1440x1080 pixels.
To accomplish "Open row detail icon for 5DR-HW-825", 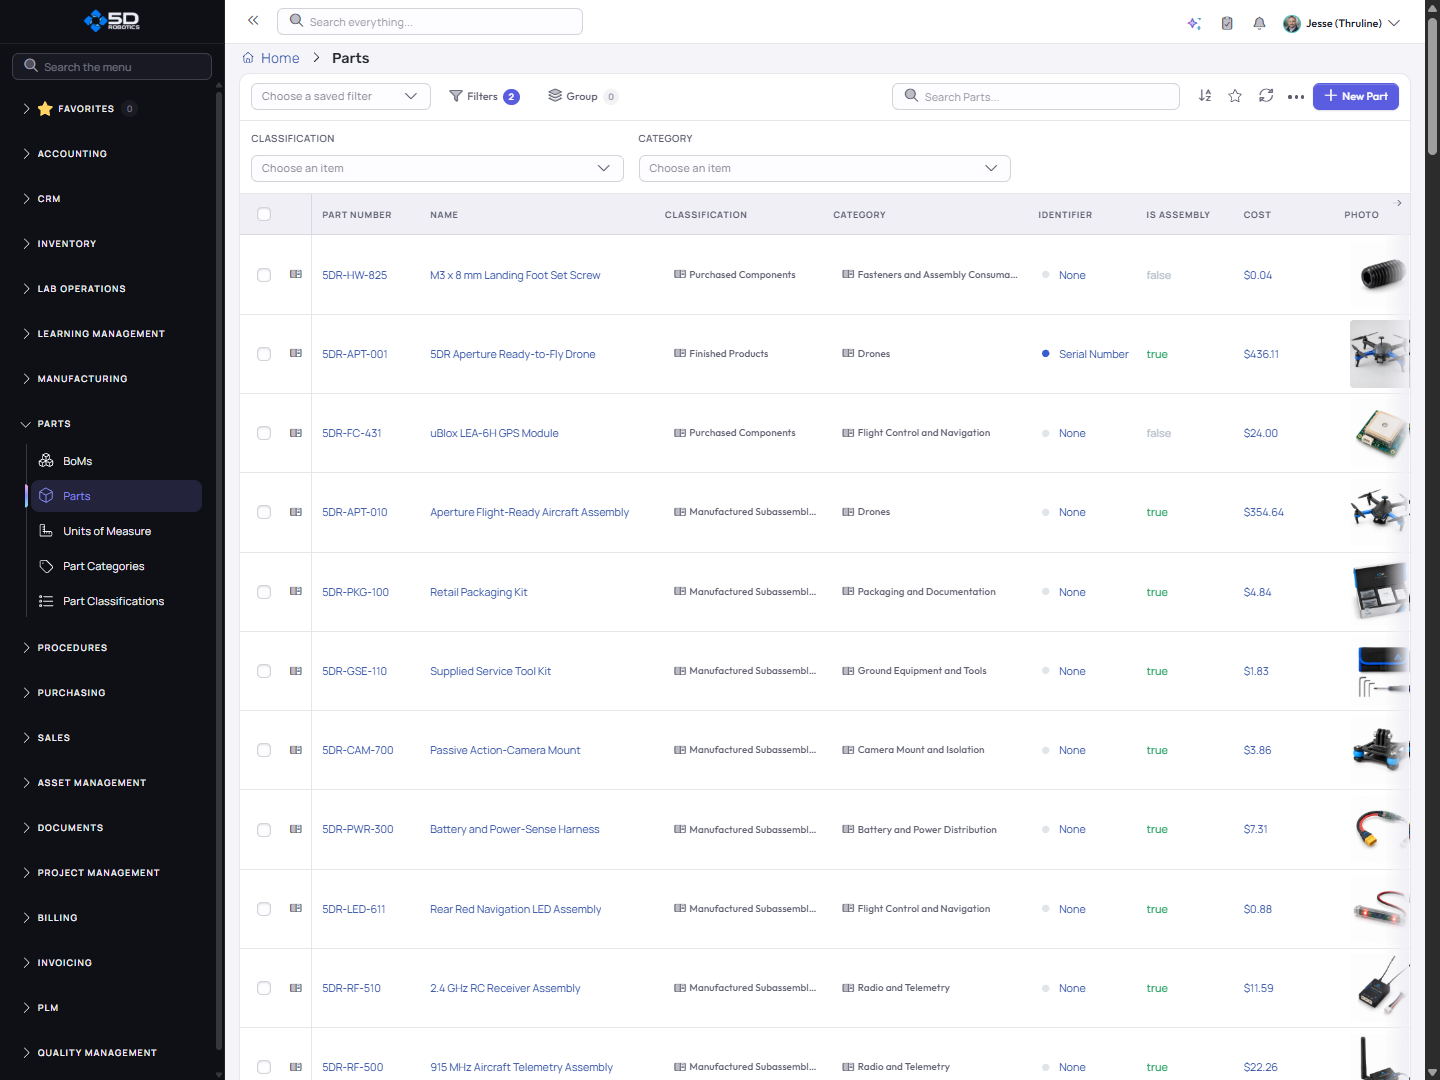I will (296, 274).
